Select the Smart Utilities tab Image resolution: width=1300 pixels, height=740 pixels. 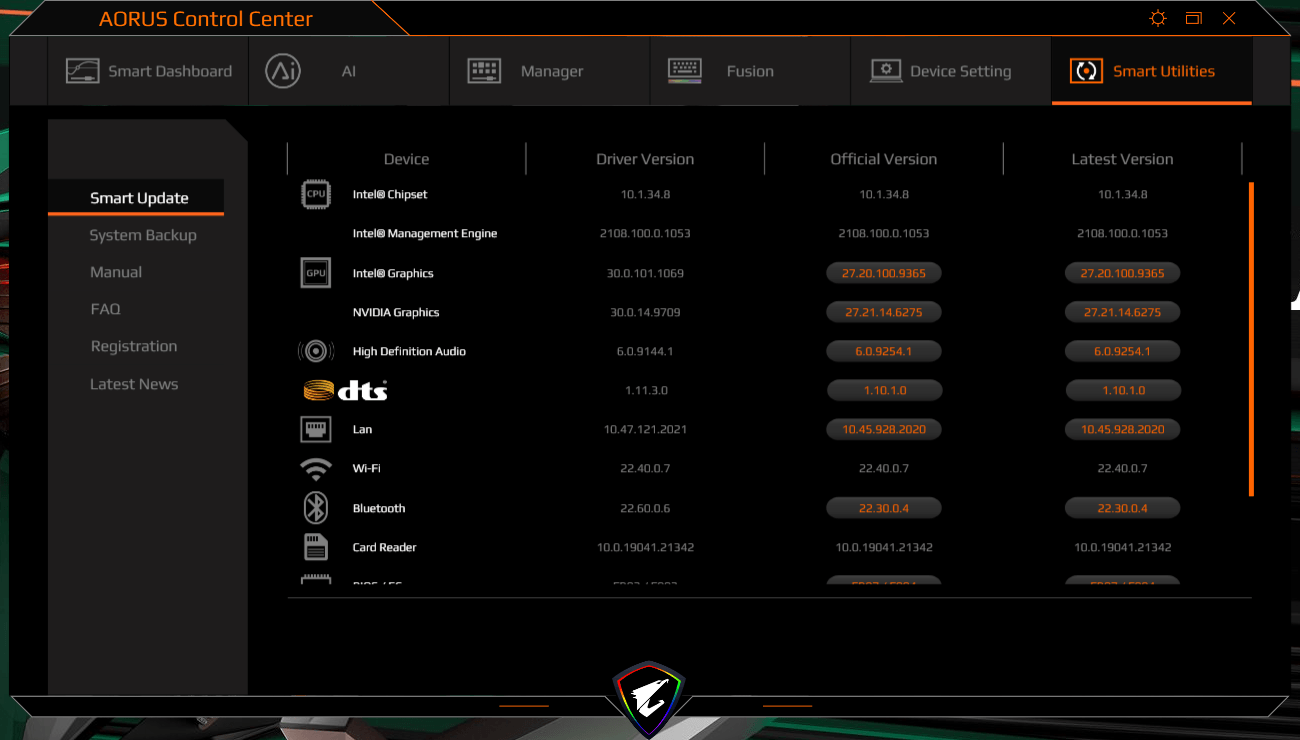point(1152,71)
